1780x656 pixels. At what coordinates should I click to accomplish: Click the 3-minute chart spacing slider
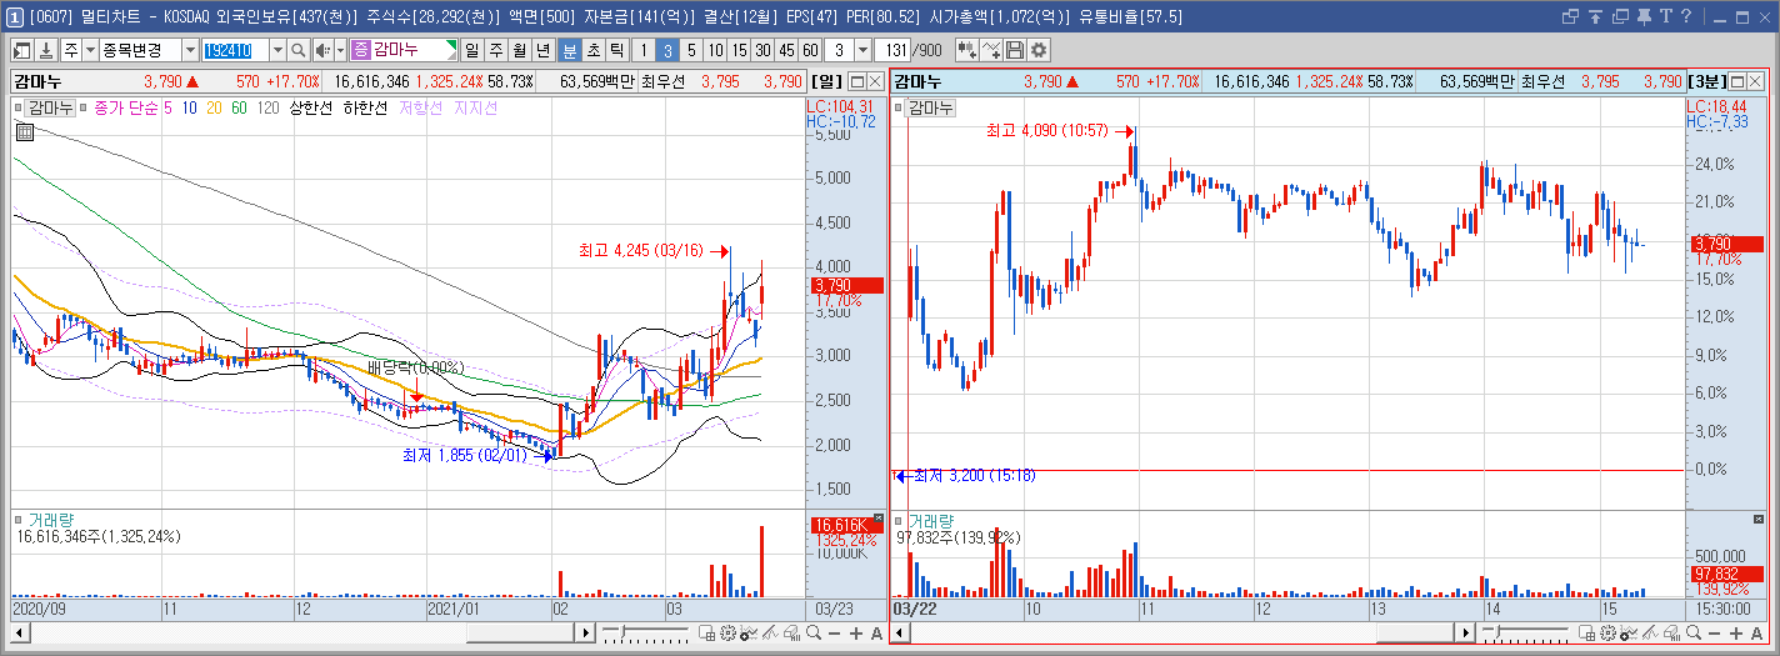pos(1524,632)
